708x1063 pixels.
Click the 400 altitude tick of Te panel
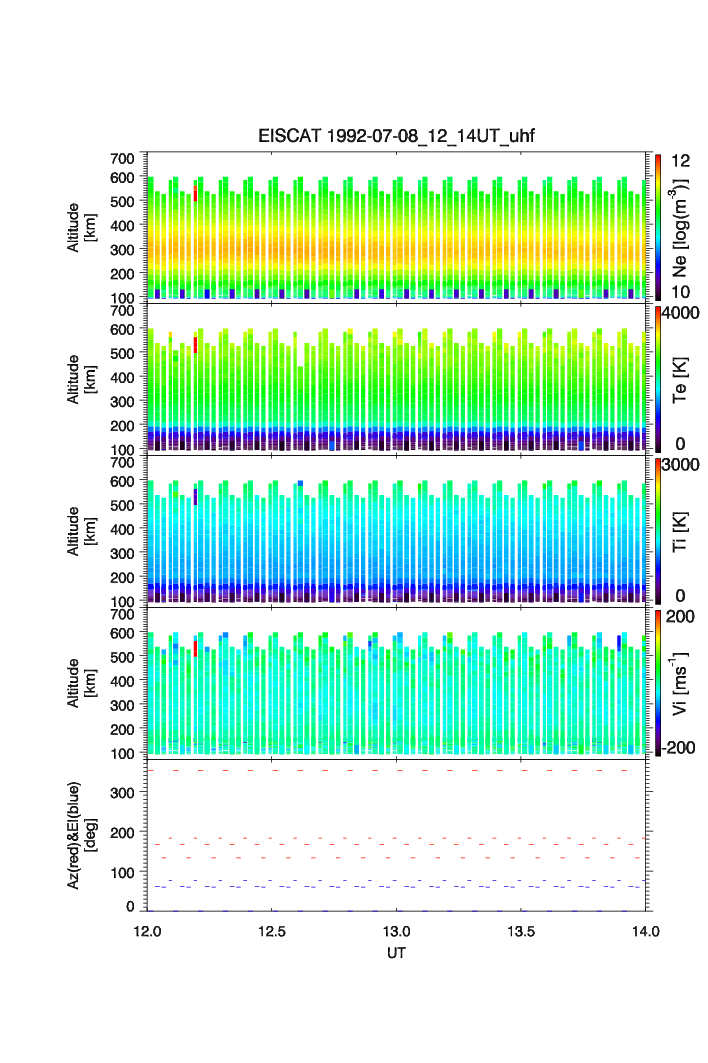[x=122, y=377]
